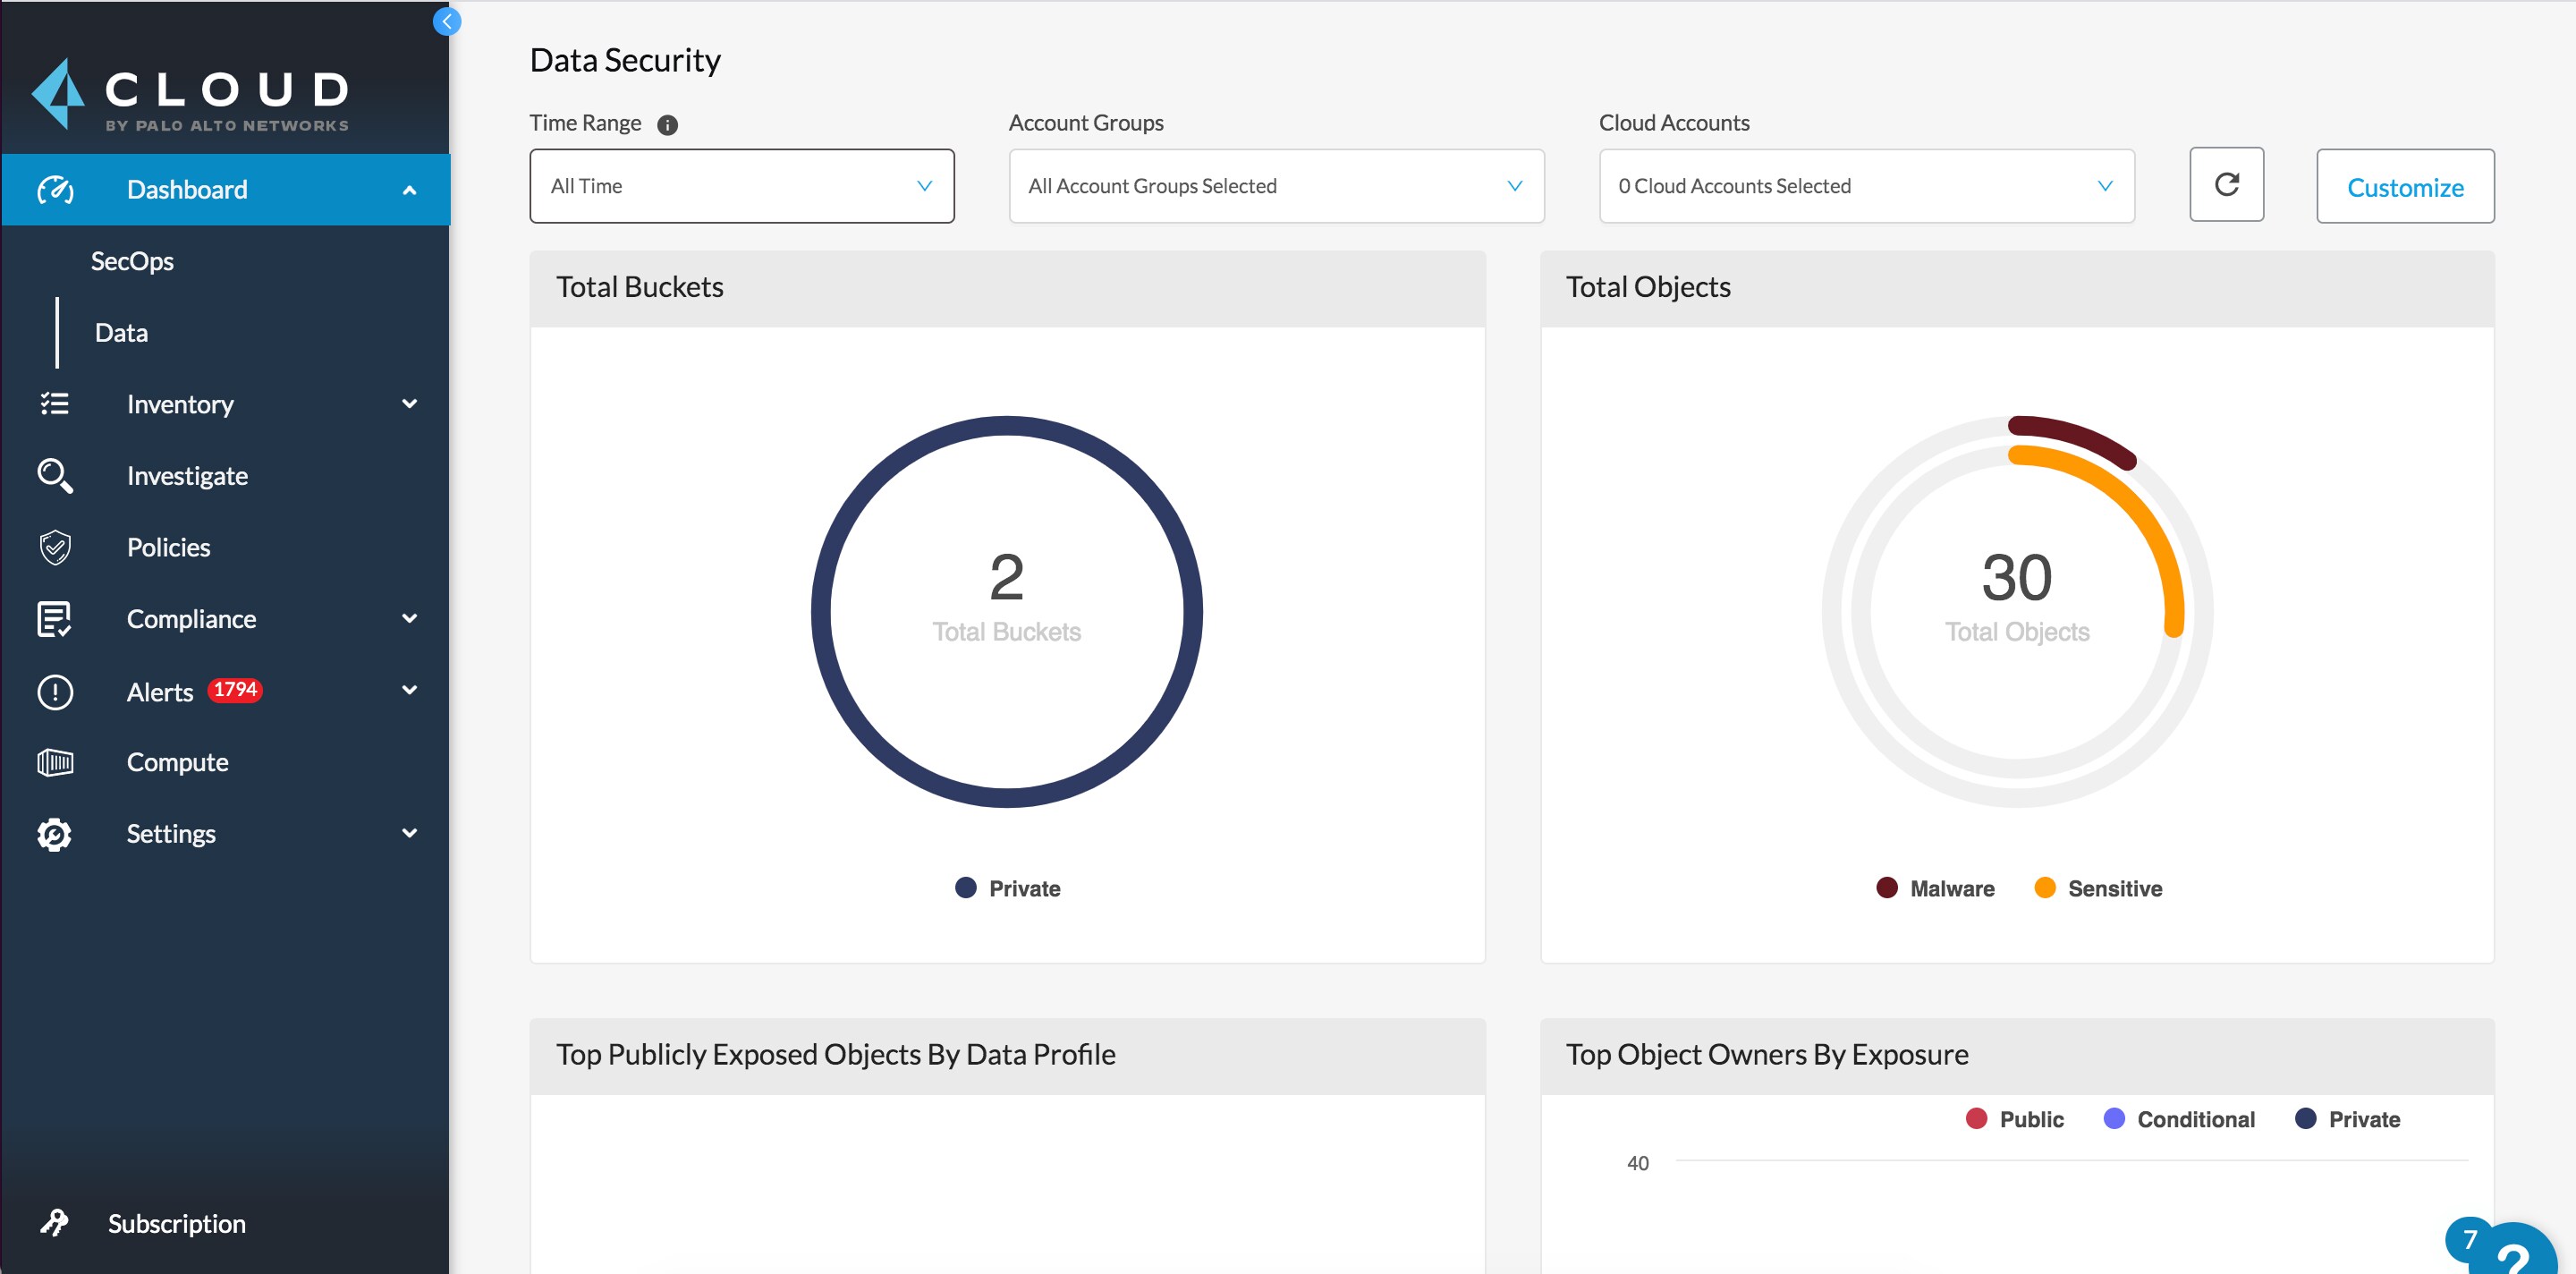Image resolution: width=2576 pixels, height=1274 pixels.
Task: Select the Policies shield icon
Action: tap(55, 547)
